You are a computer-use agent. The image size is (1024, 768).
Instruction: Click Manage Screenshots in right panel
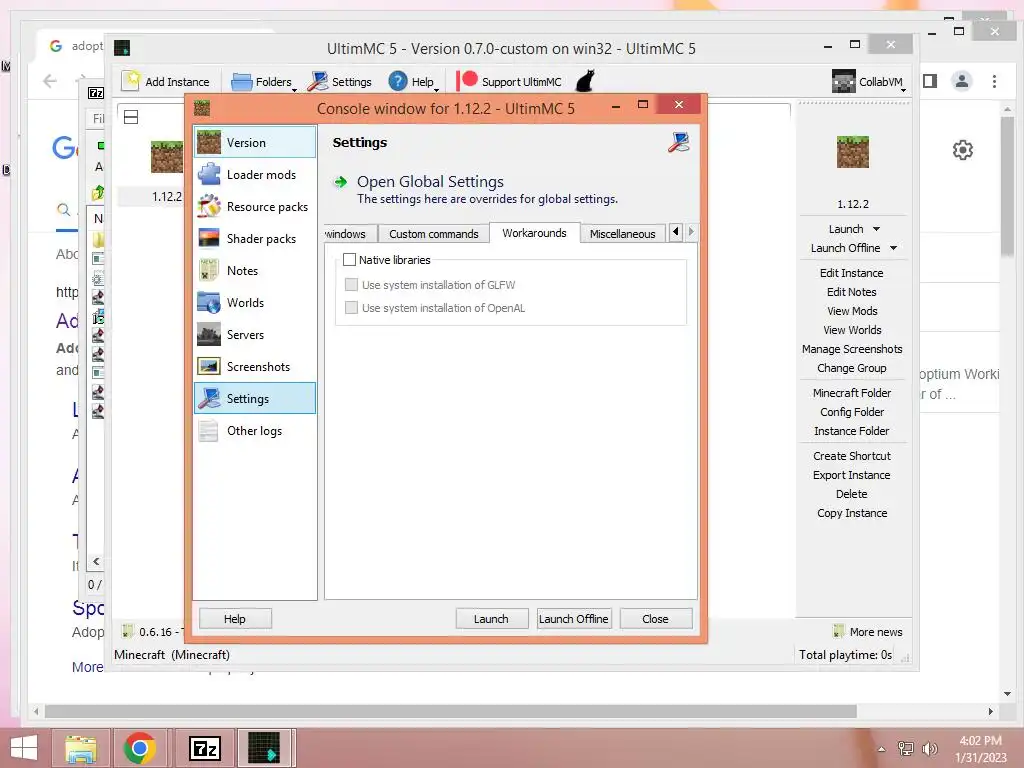pos(852,349)
